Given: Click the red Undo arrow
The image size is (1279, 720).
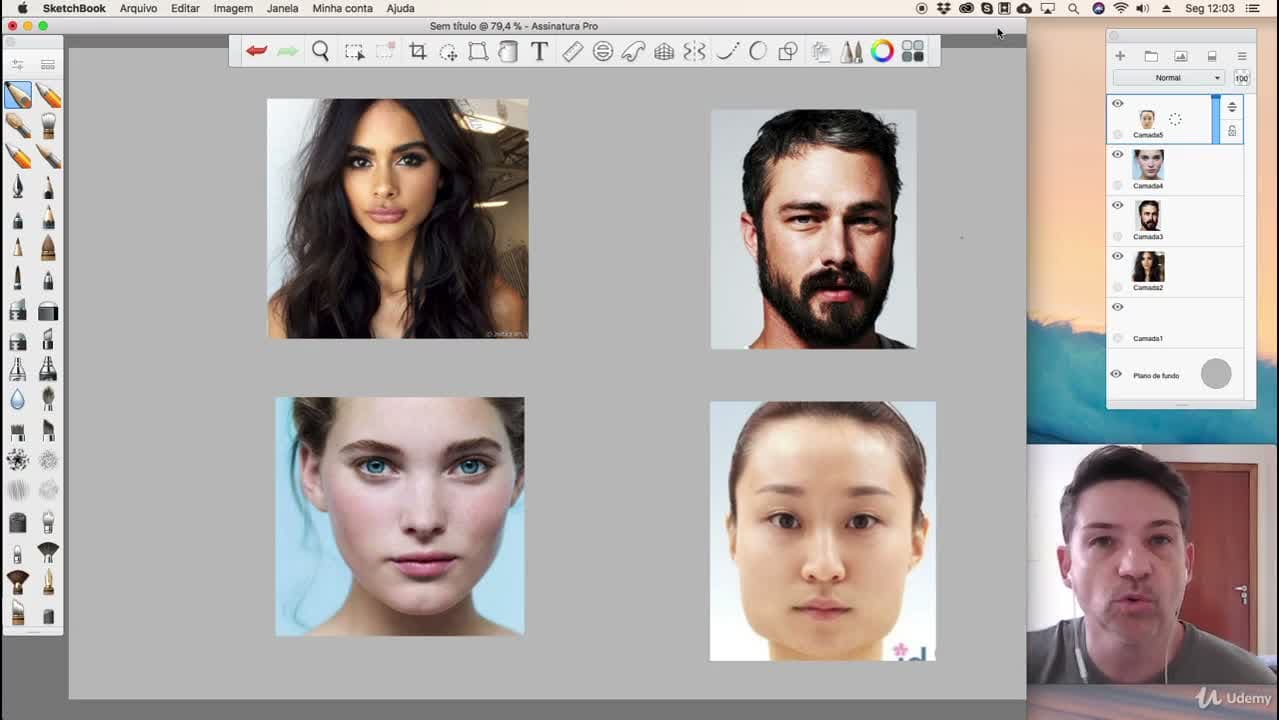Looking at the screenshot, I should [256, 51].
